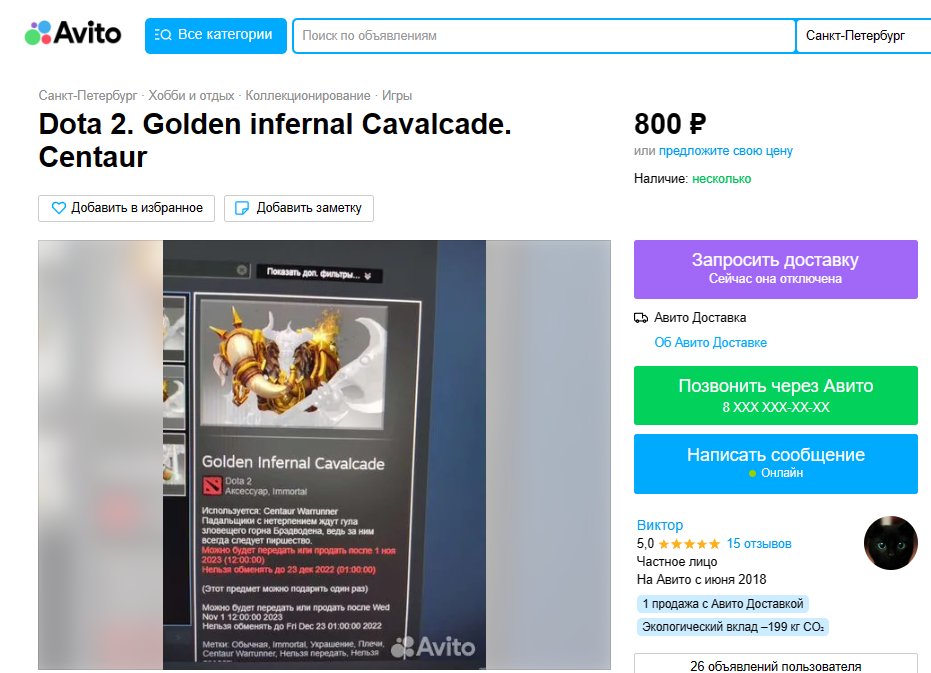Open the Все категории menu

click(216, 36)
